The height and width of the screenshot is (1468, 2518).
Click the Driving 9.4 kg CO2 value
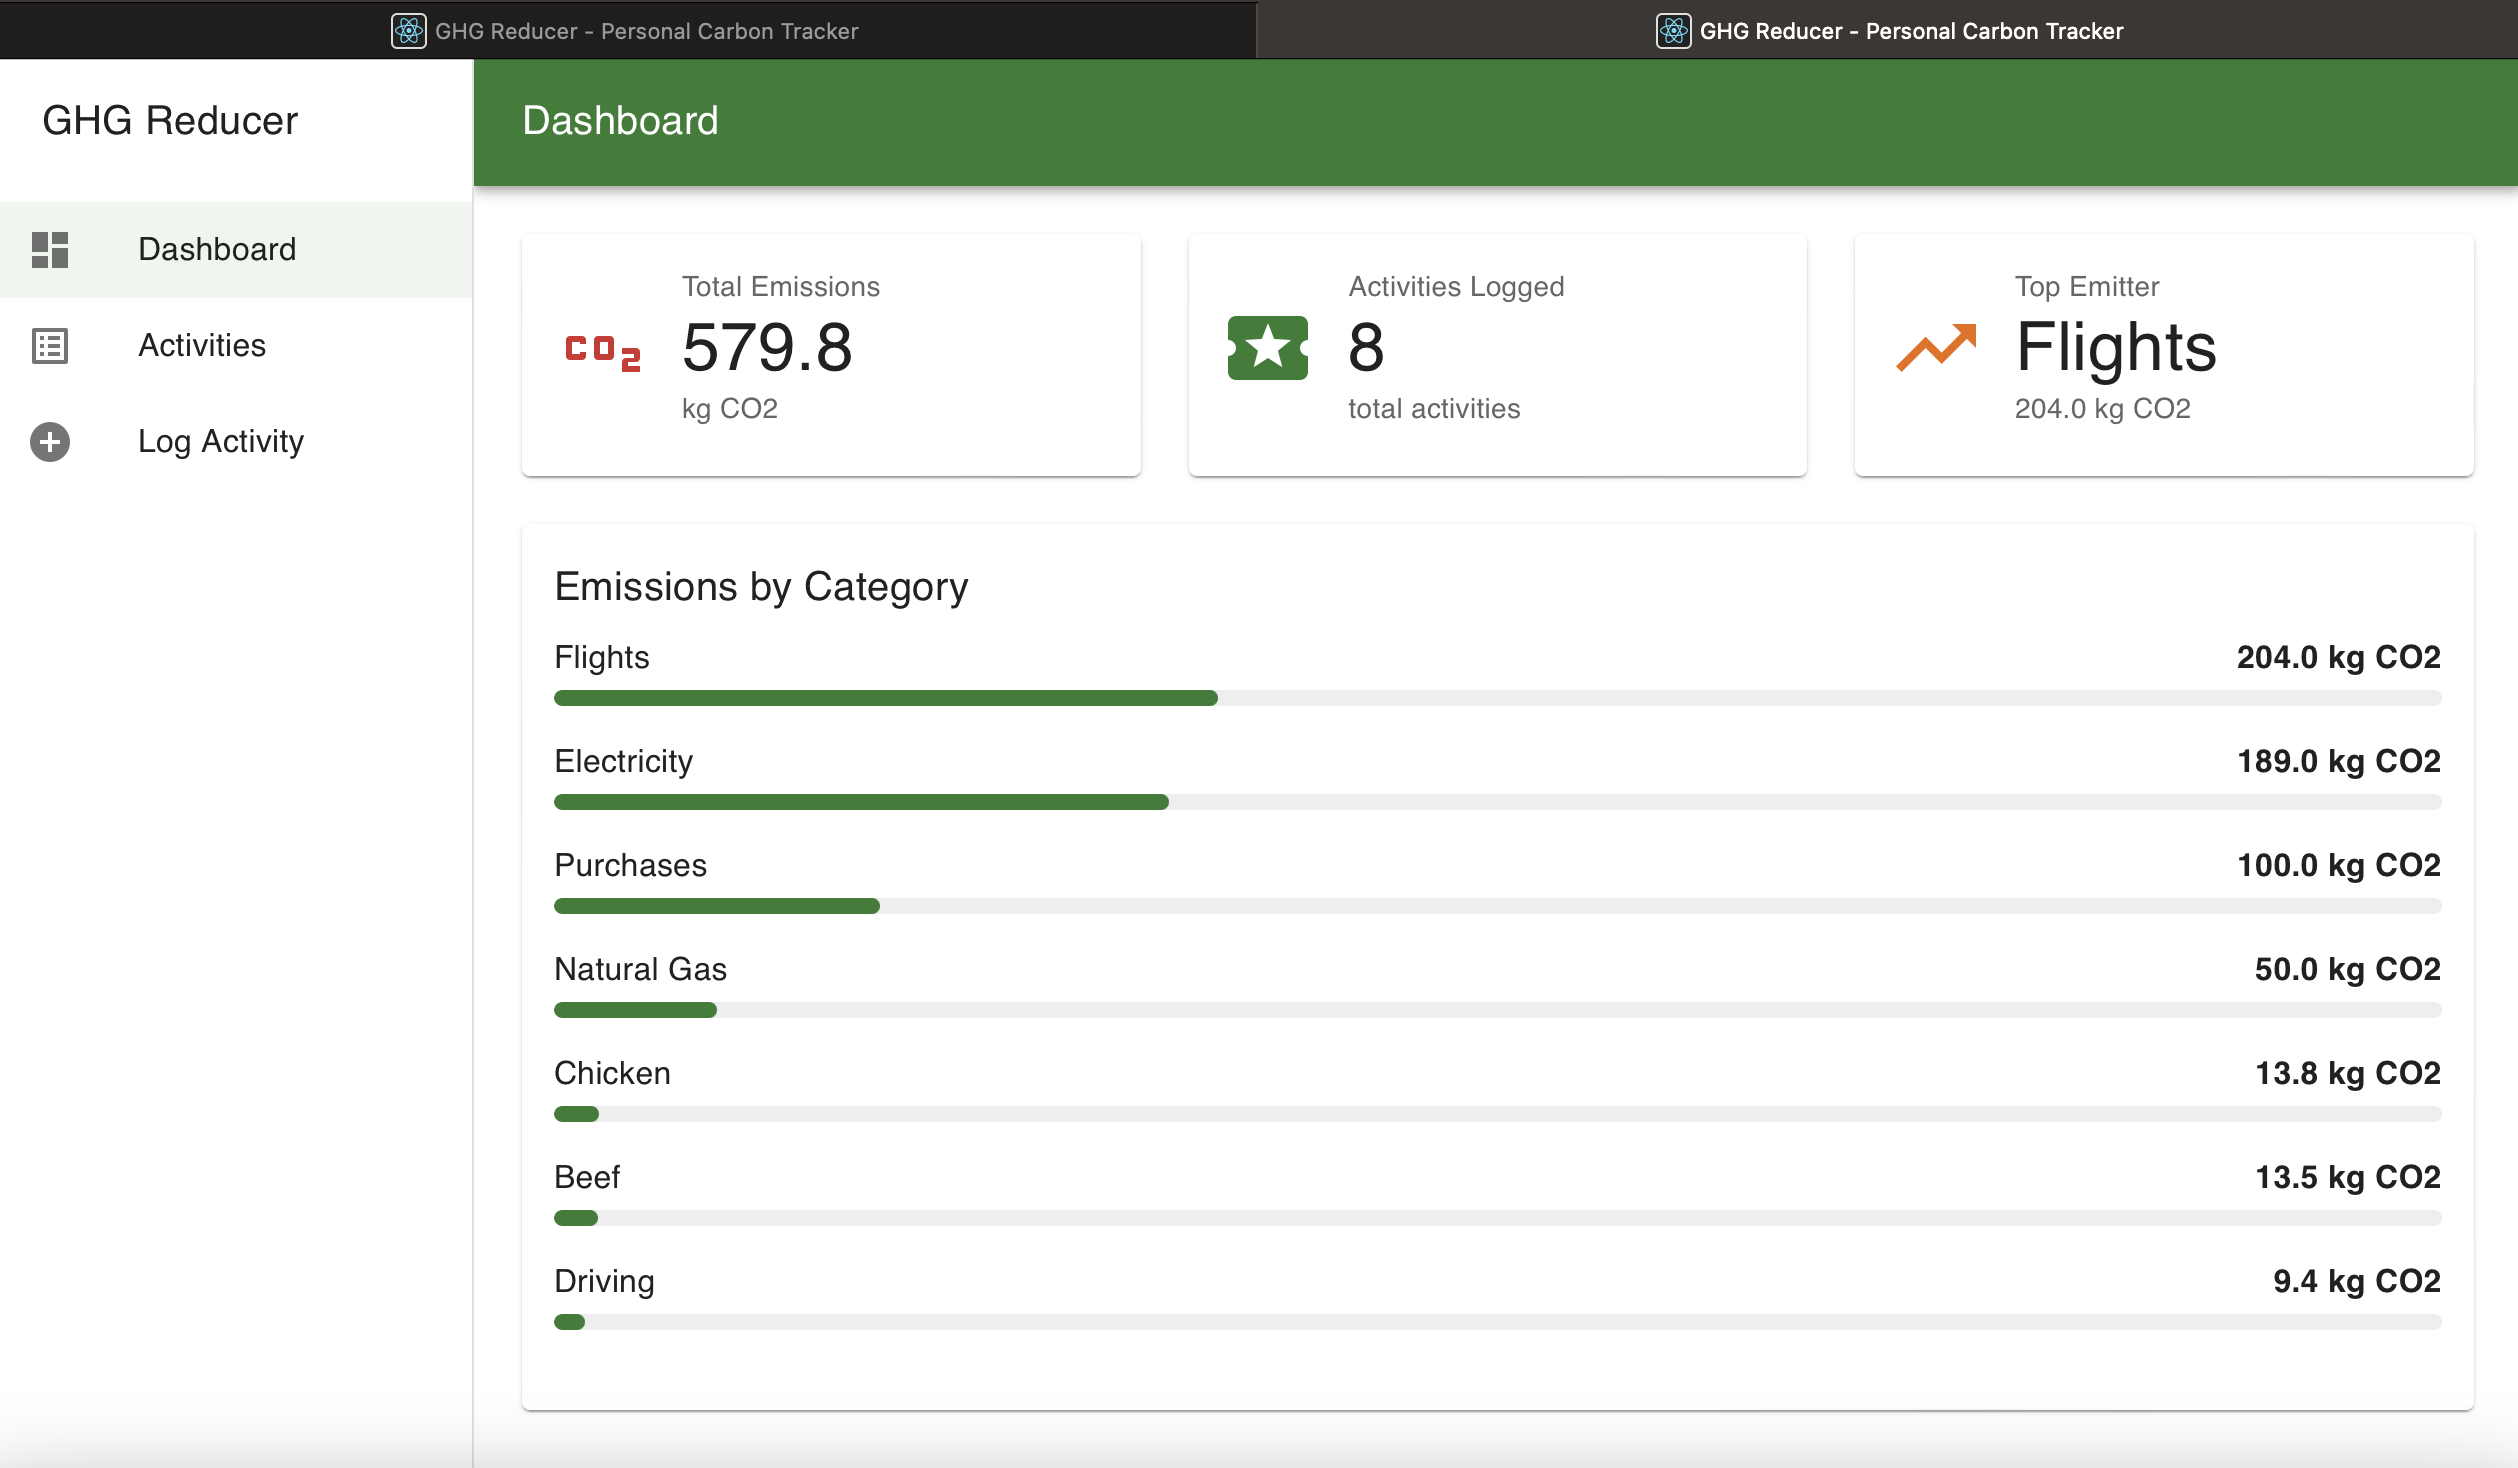click(x=2356, y=1281)
